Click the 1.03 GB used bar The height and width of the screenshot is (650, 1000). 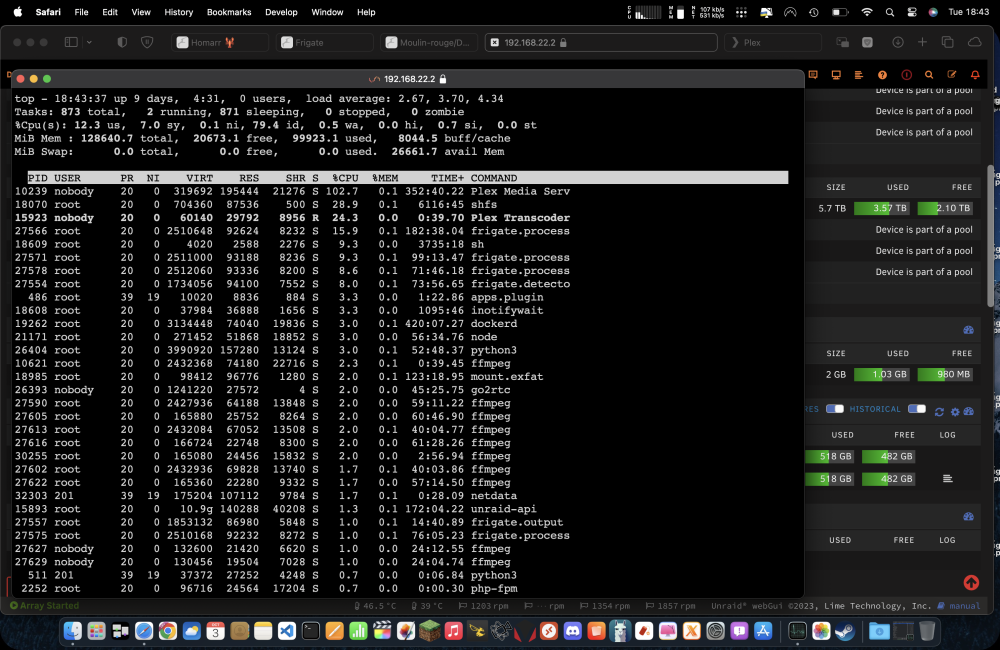coord(882,374)
